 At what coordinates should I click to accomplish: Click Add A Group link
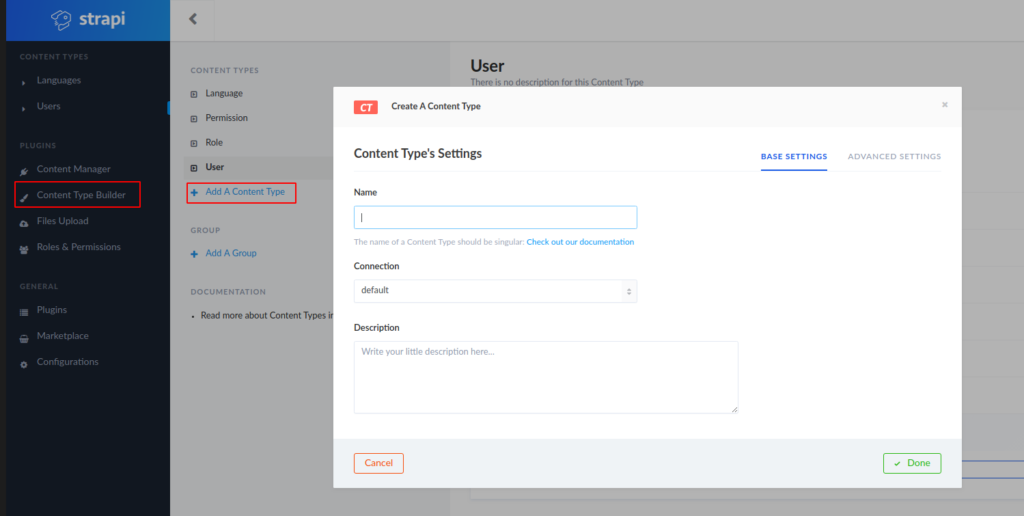(x=231, y=253)
